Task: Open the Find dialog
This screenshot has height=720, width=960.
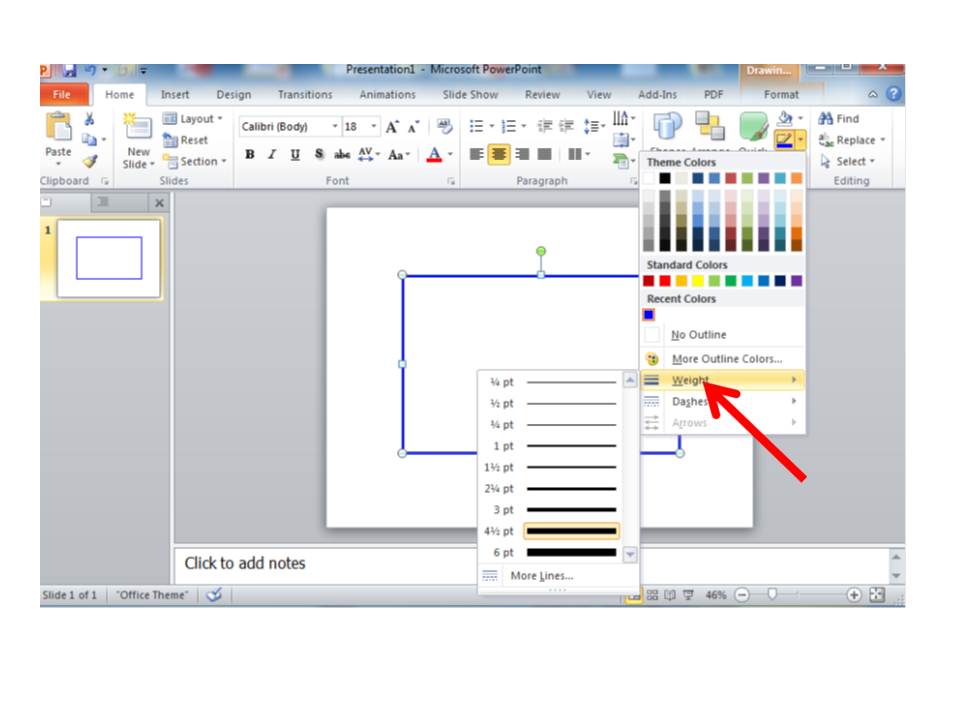Action: pos(850,118)
